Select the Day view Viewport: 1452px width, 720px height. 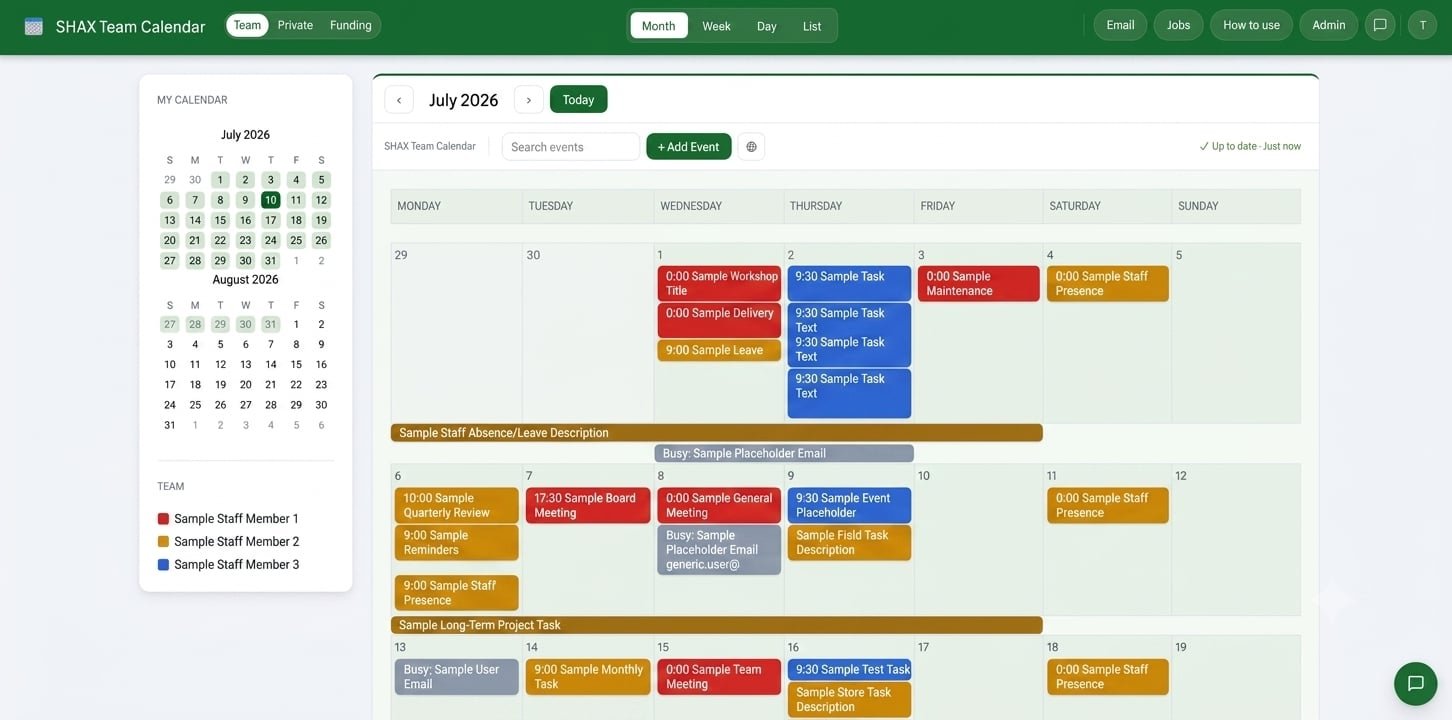click(767, 26)
